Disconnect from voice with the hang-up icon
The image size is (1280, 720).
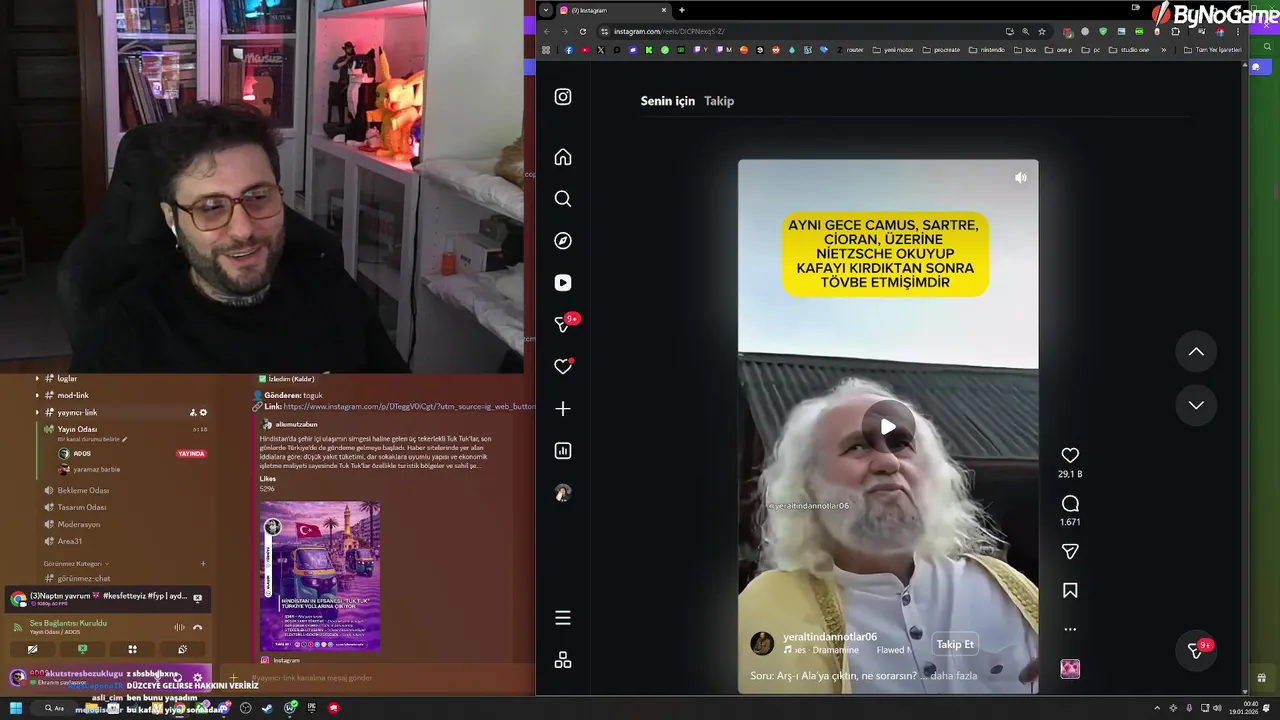coord(197,627)
